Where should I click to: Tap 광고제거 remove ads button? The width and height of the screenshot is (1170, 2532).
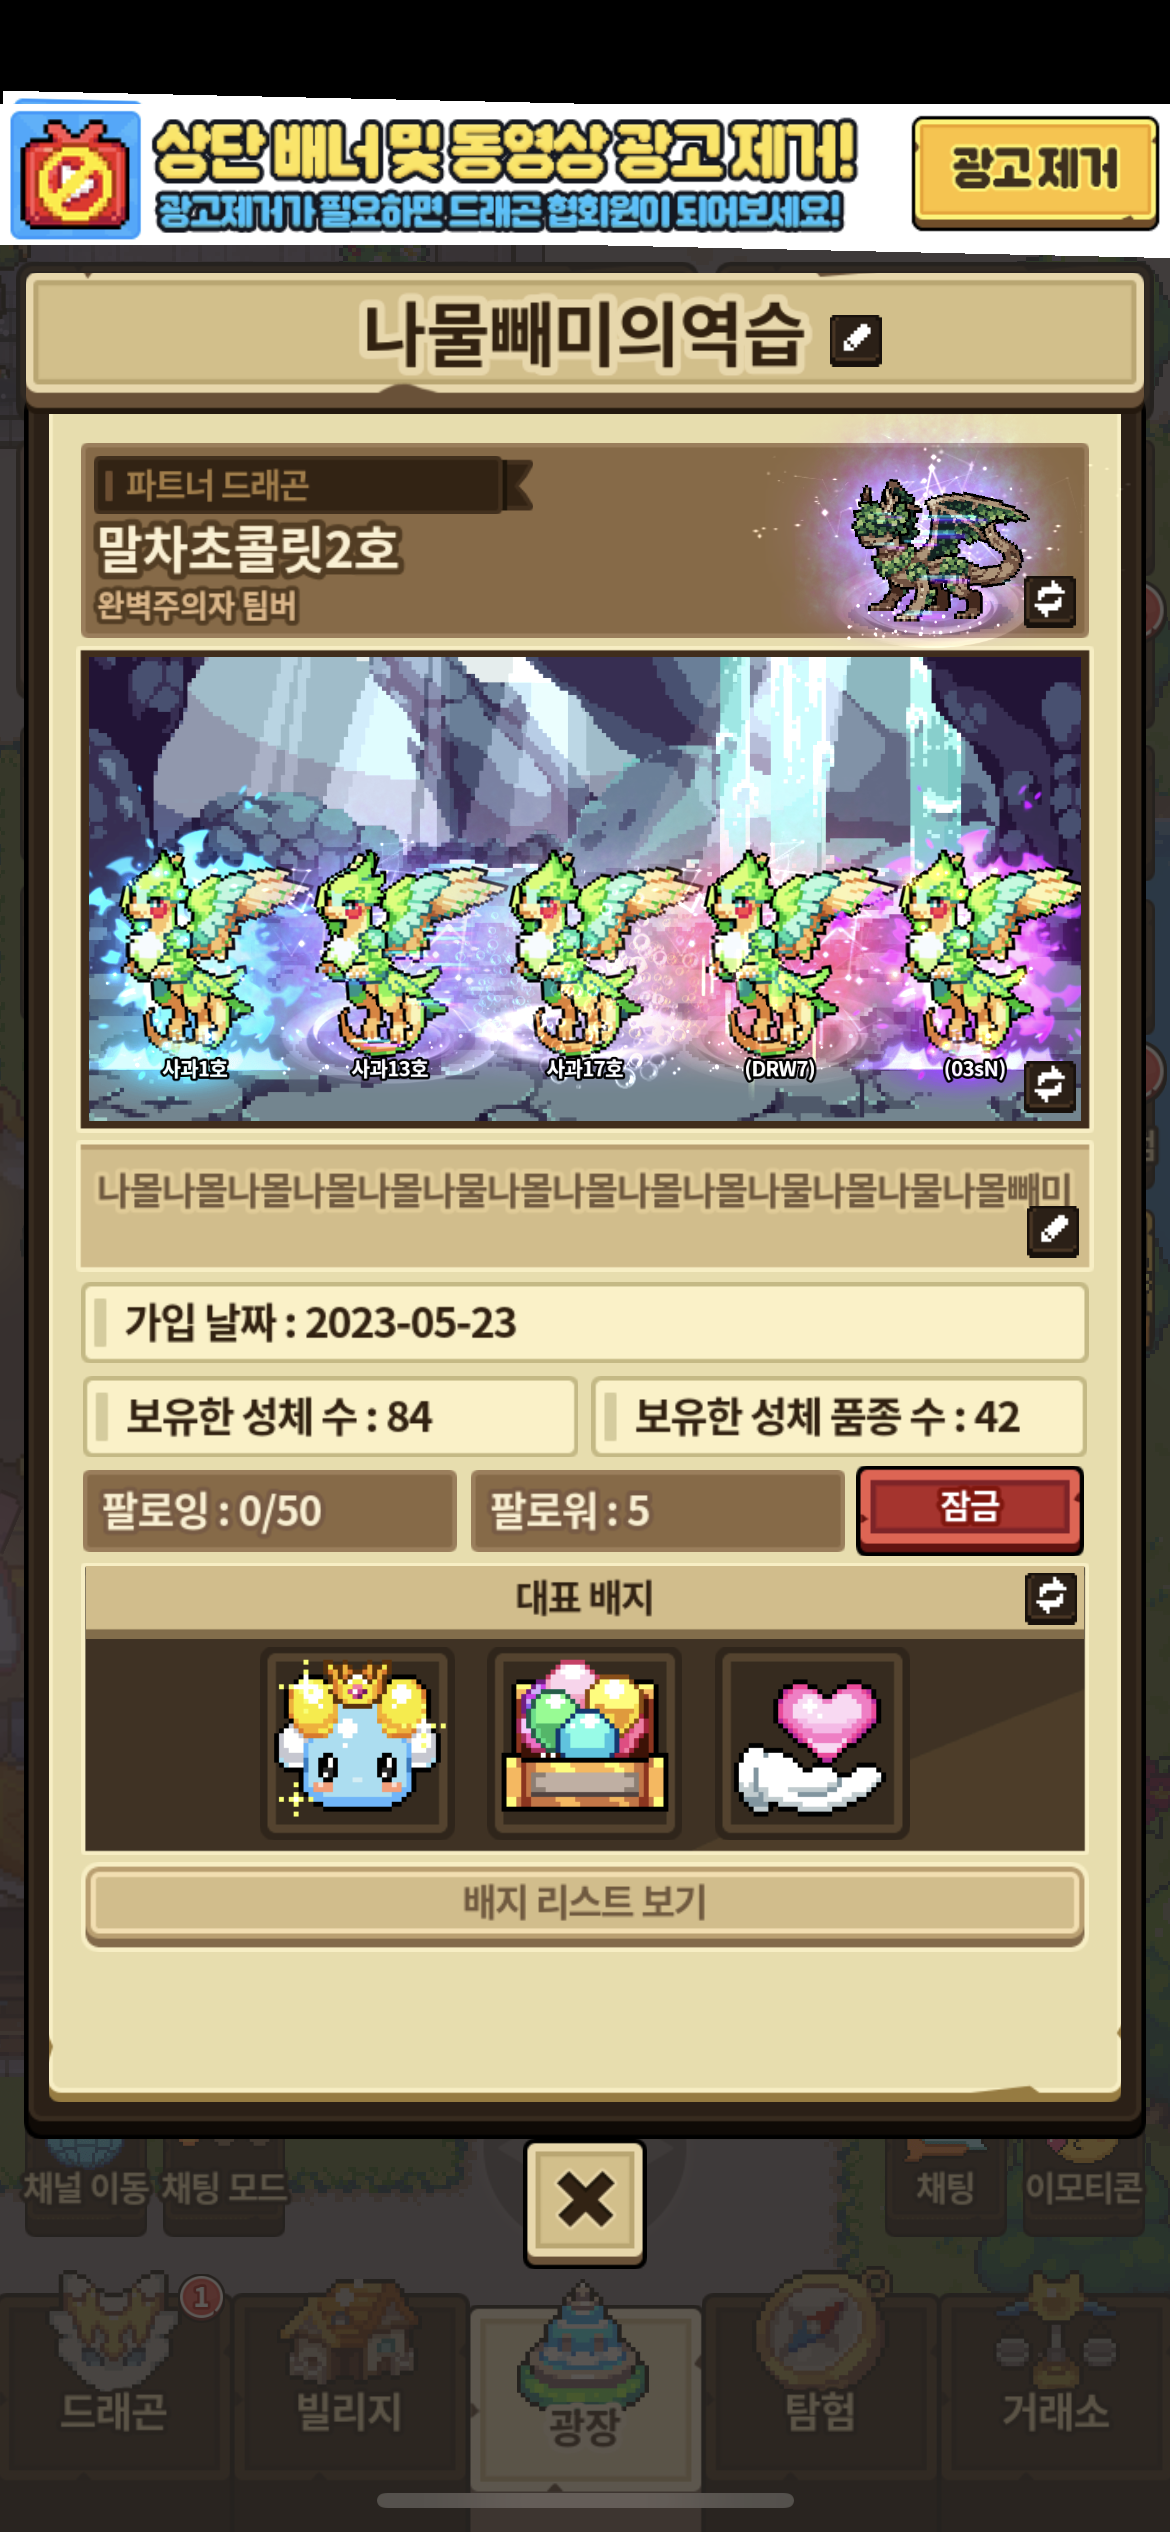click(x=1034, y=172)
